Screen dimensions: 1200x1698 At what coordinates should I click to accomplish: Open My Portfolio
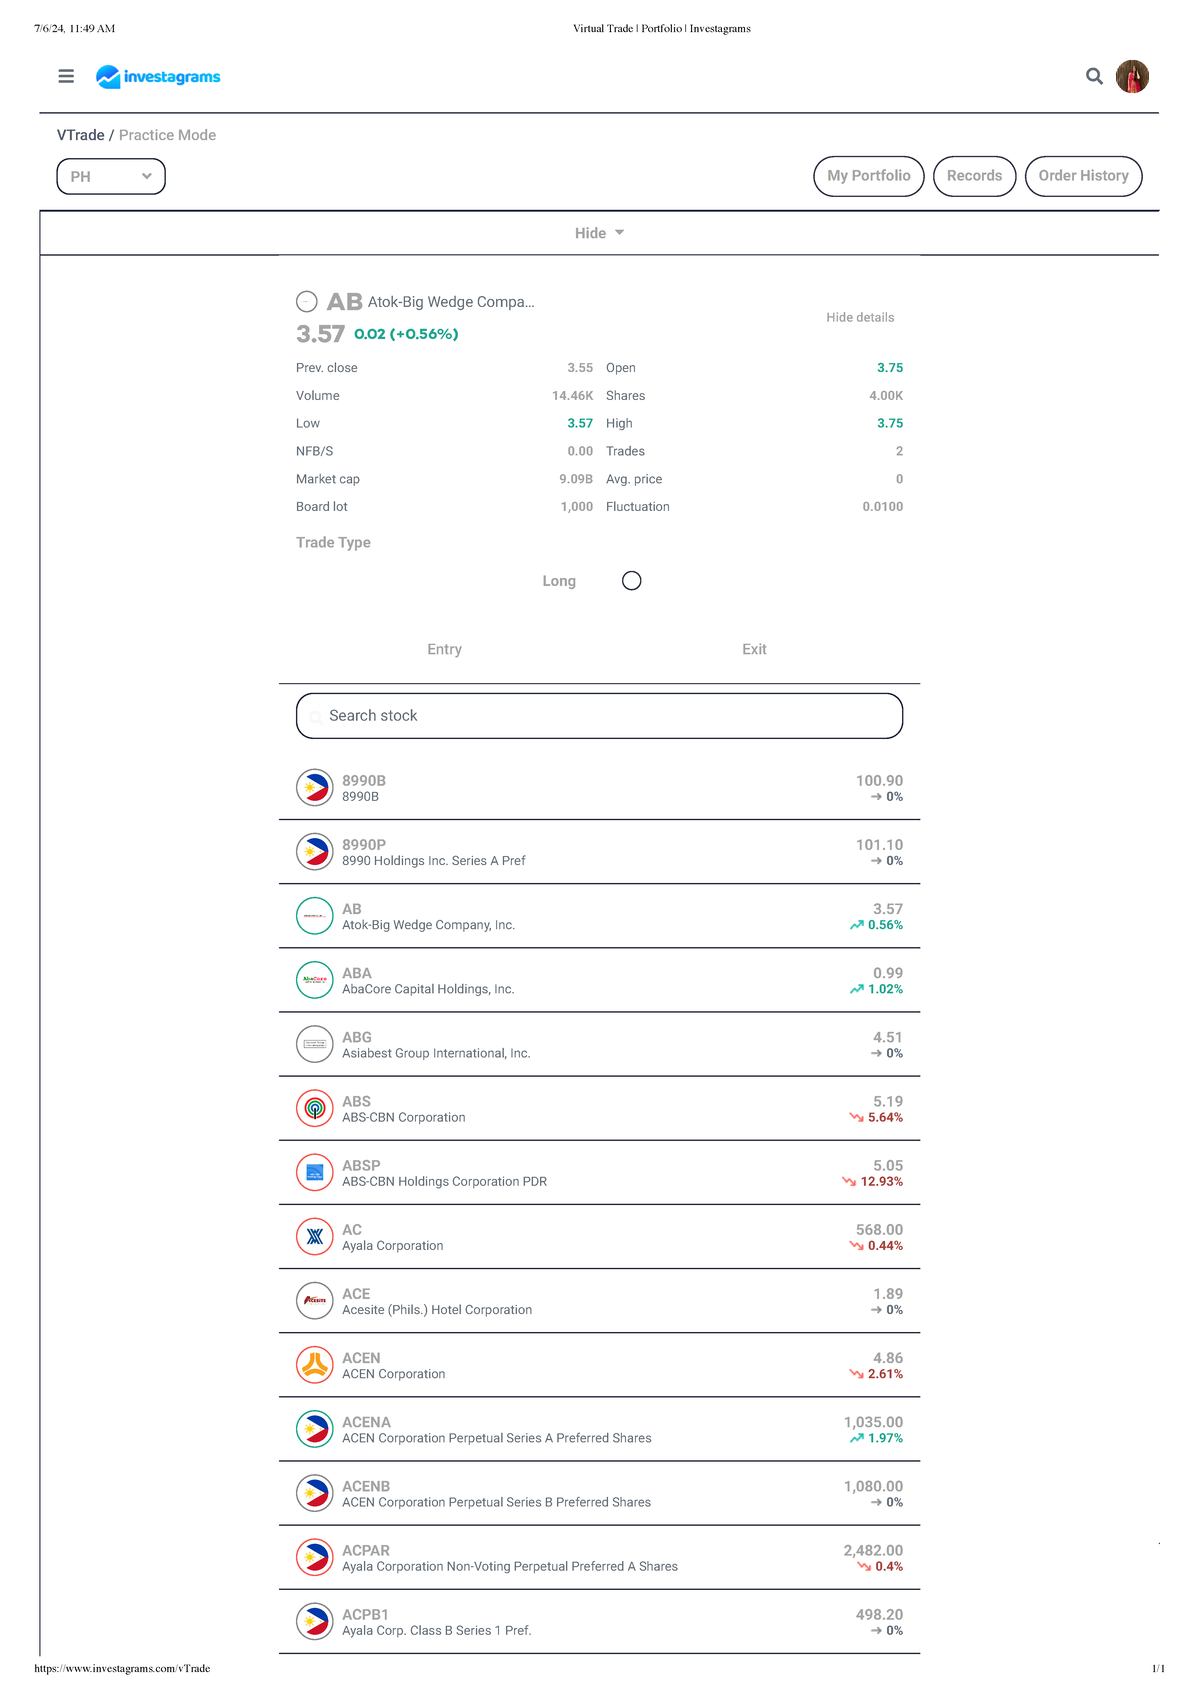[x=869, y=176]
